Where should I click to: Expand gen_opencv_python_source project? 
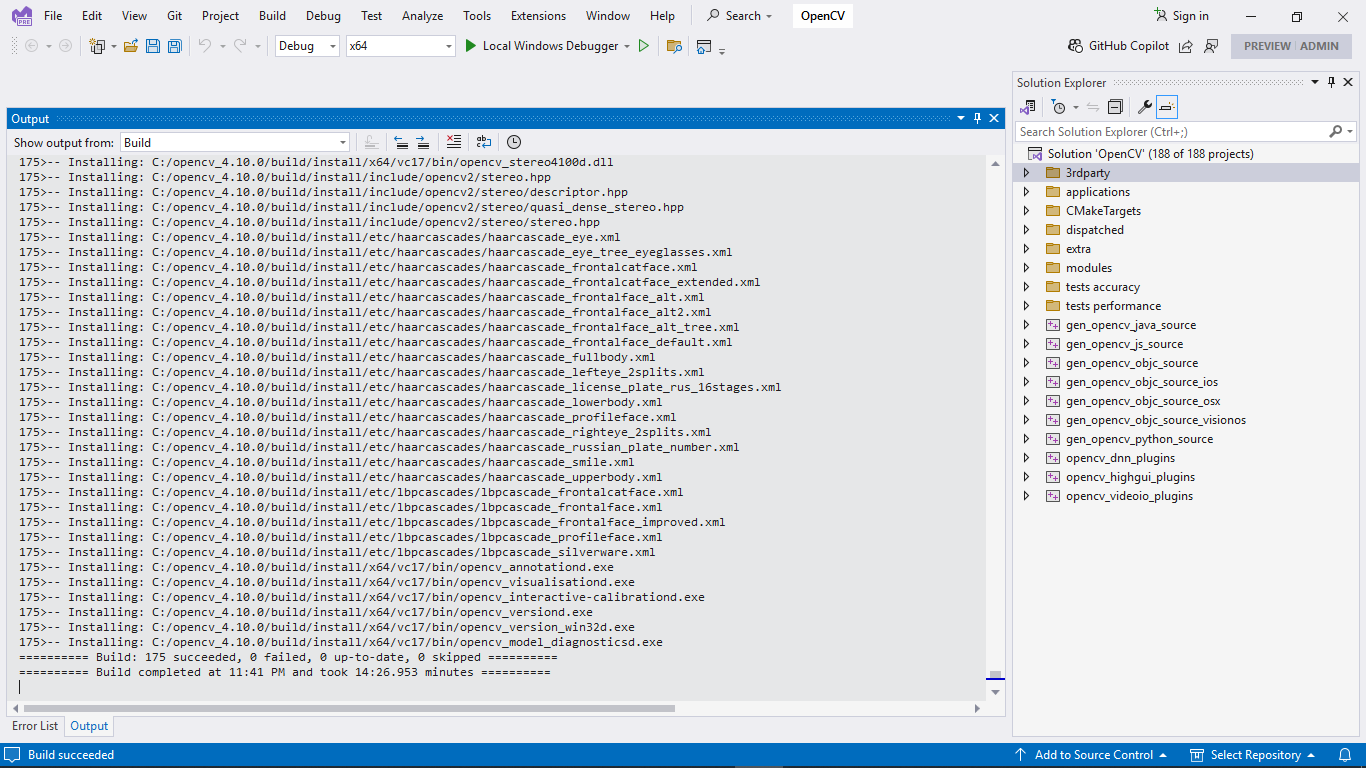click(x=1026, y=439)
